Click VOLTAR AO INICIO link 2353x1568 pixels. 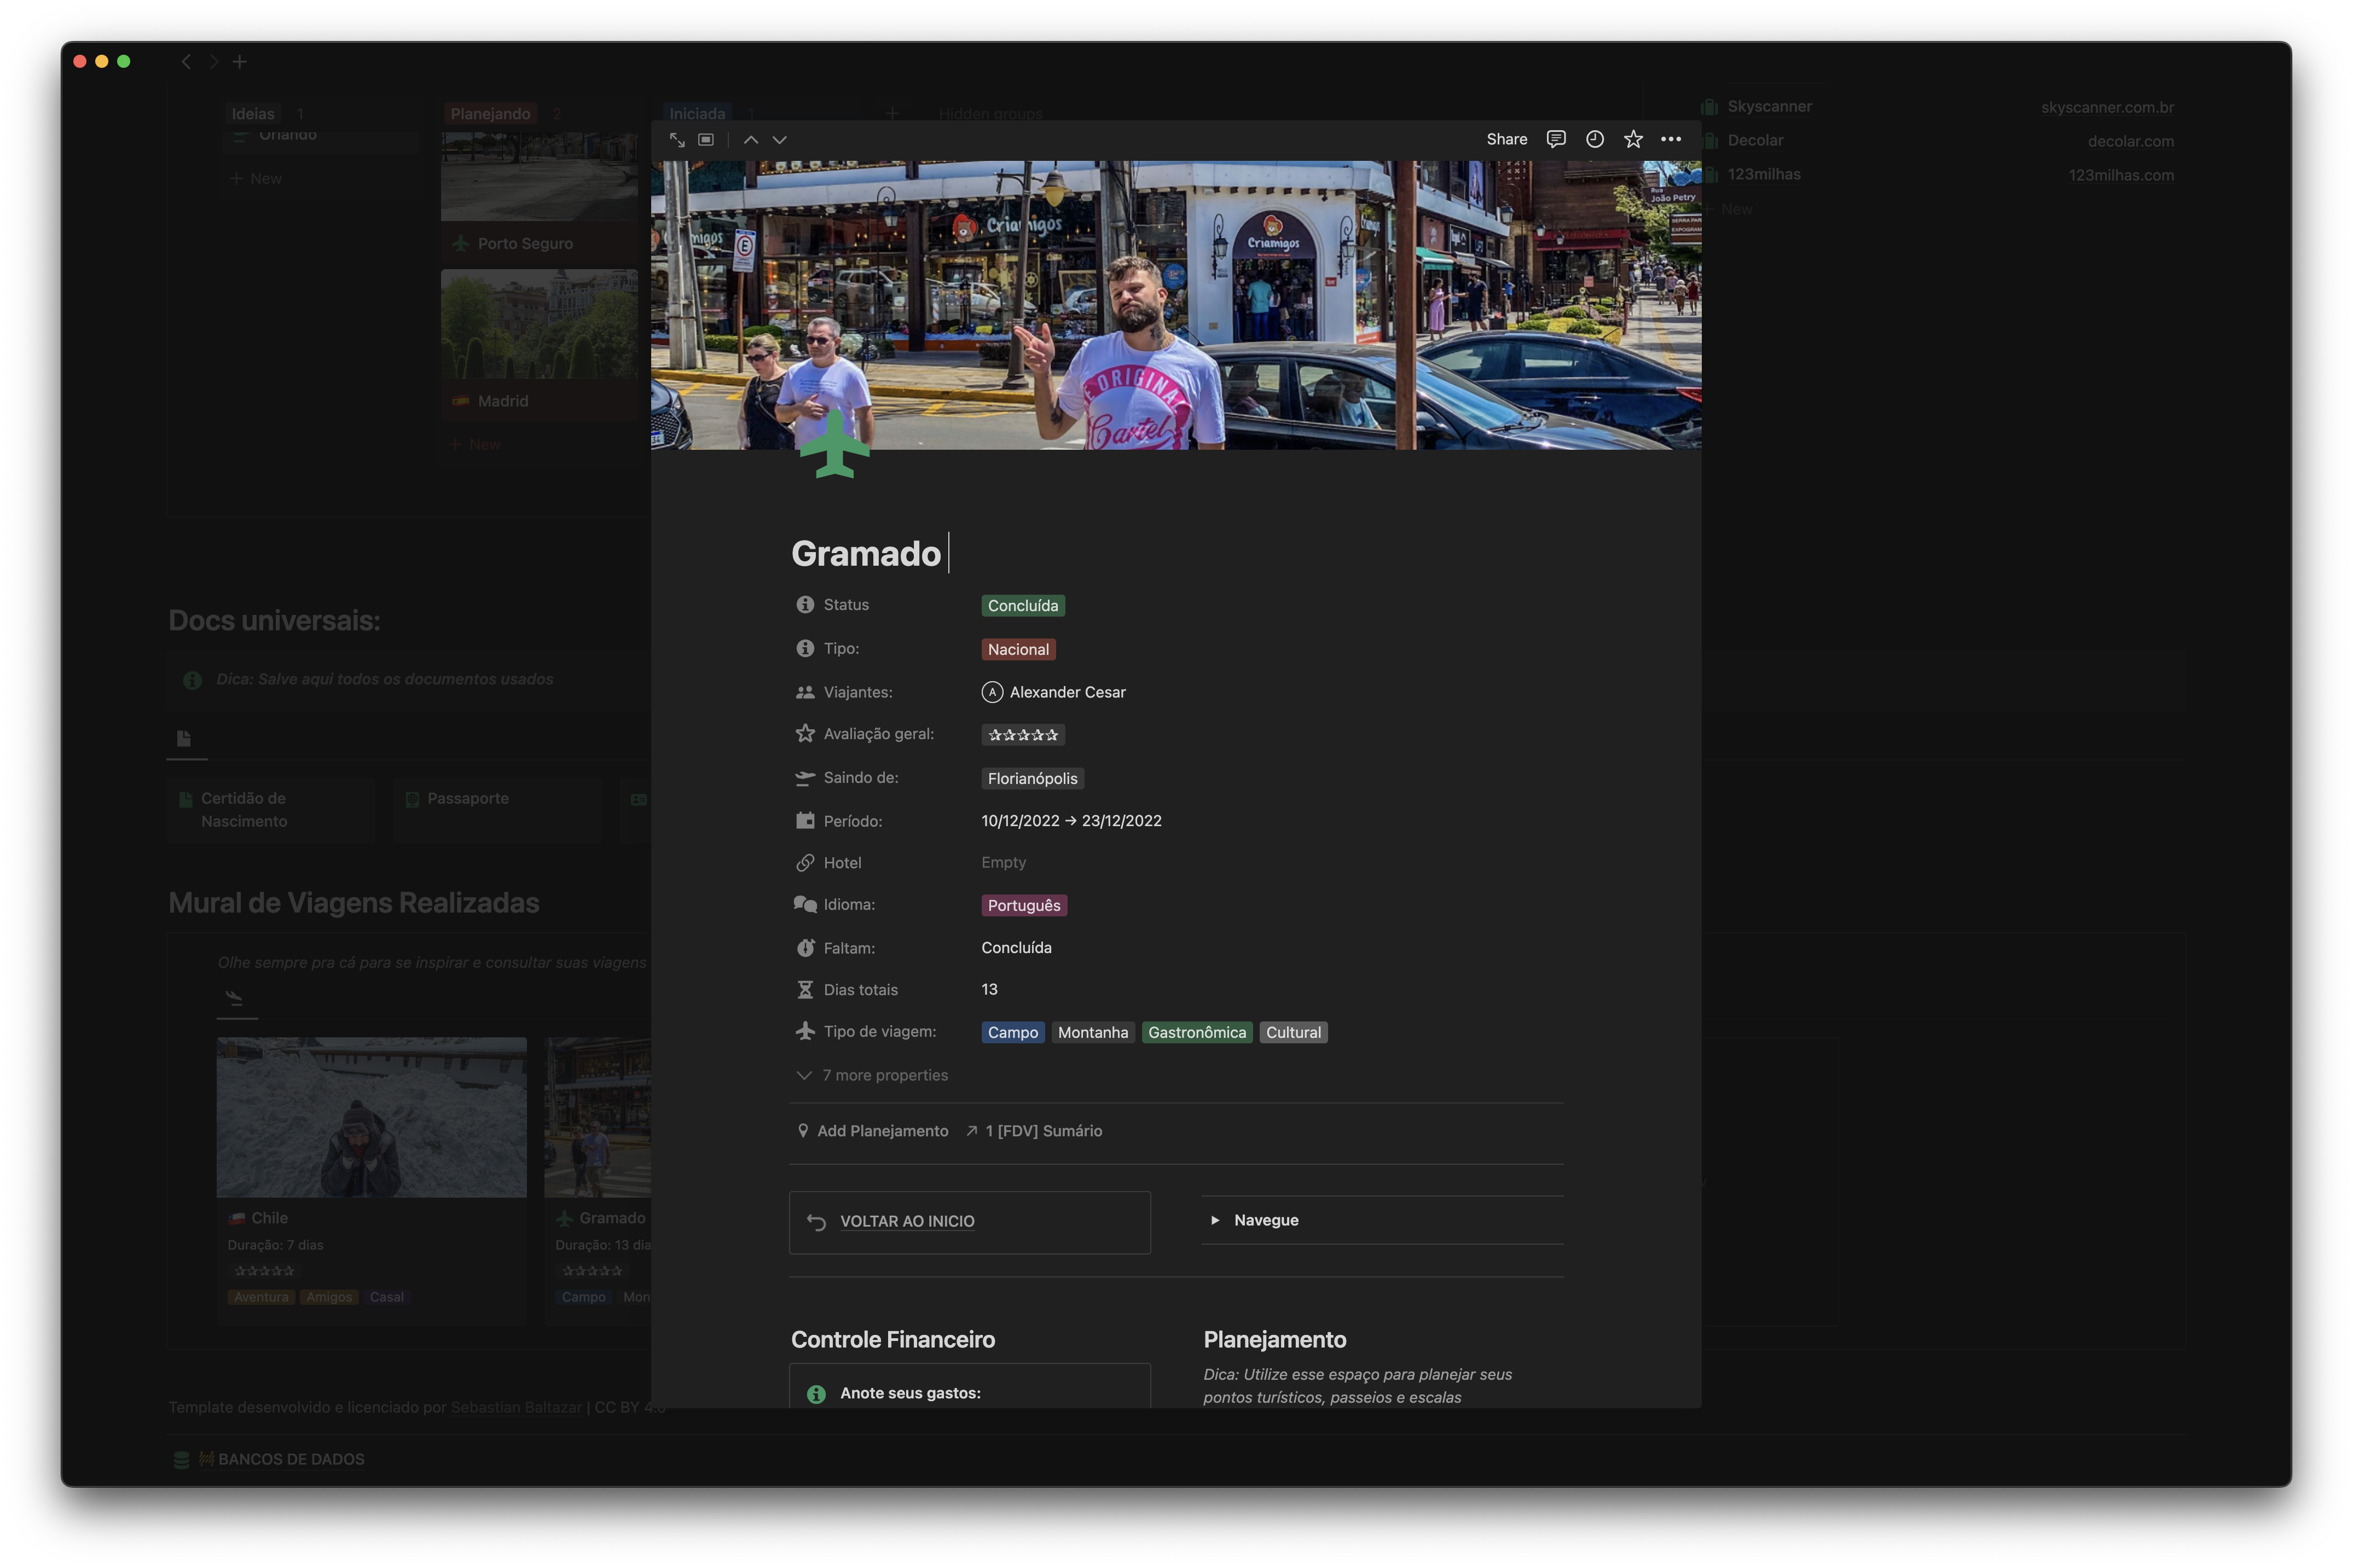pyautogui.click(x=907, y=1222)
